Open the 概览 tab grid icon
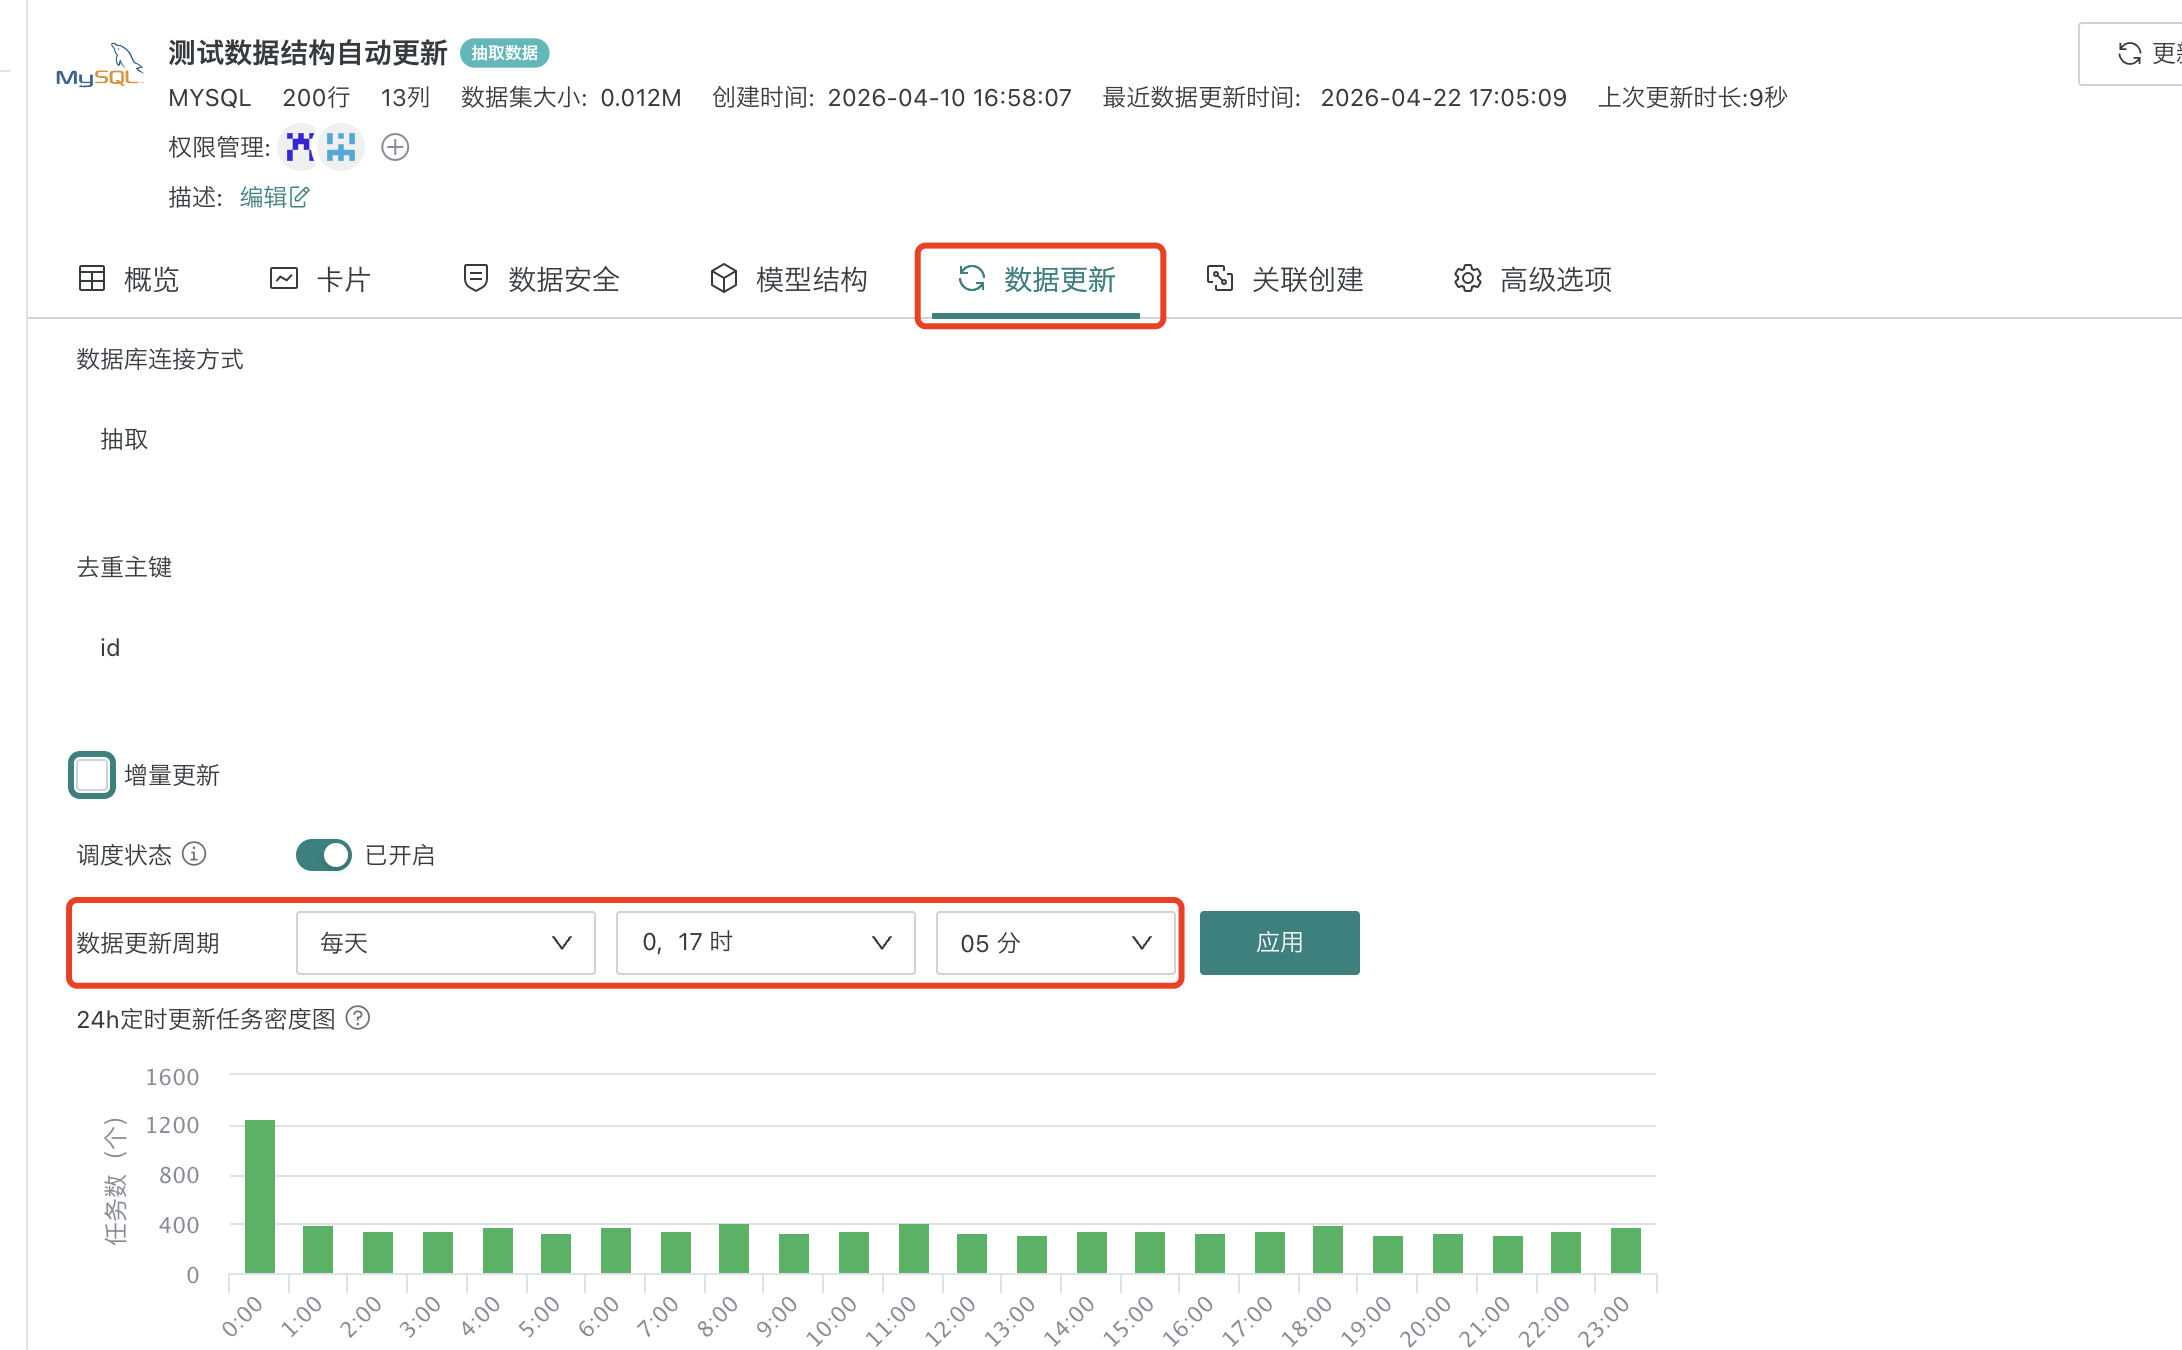The image size is (2182, 1350). [91, 279]
